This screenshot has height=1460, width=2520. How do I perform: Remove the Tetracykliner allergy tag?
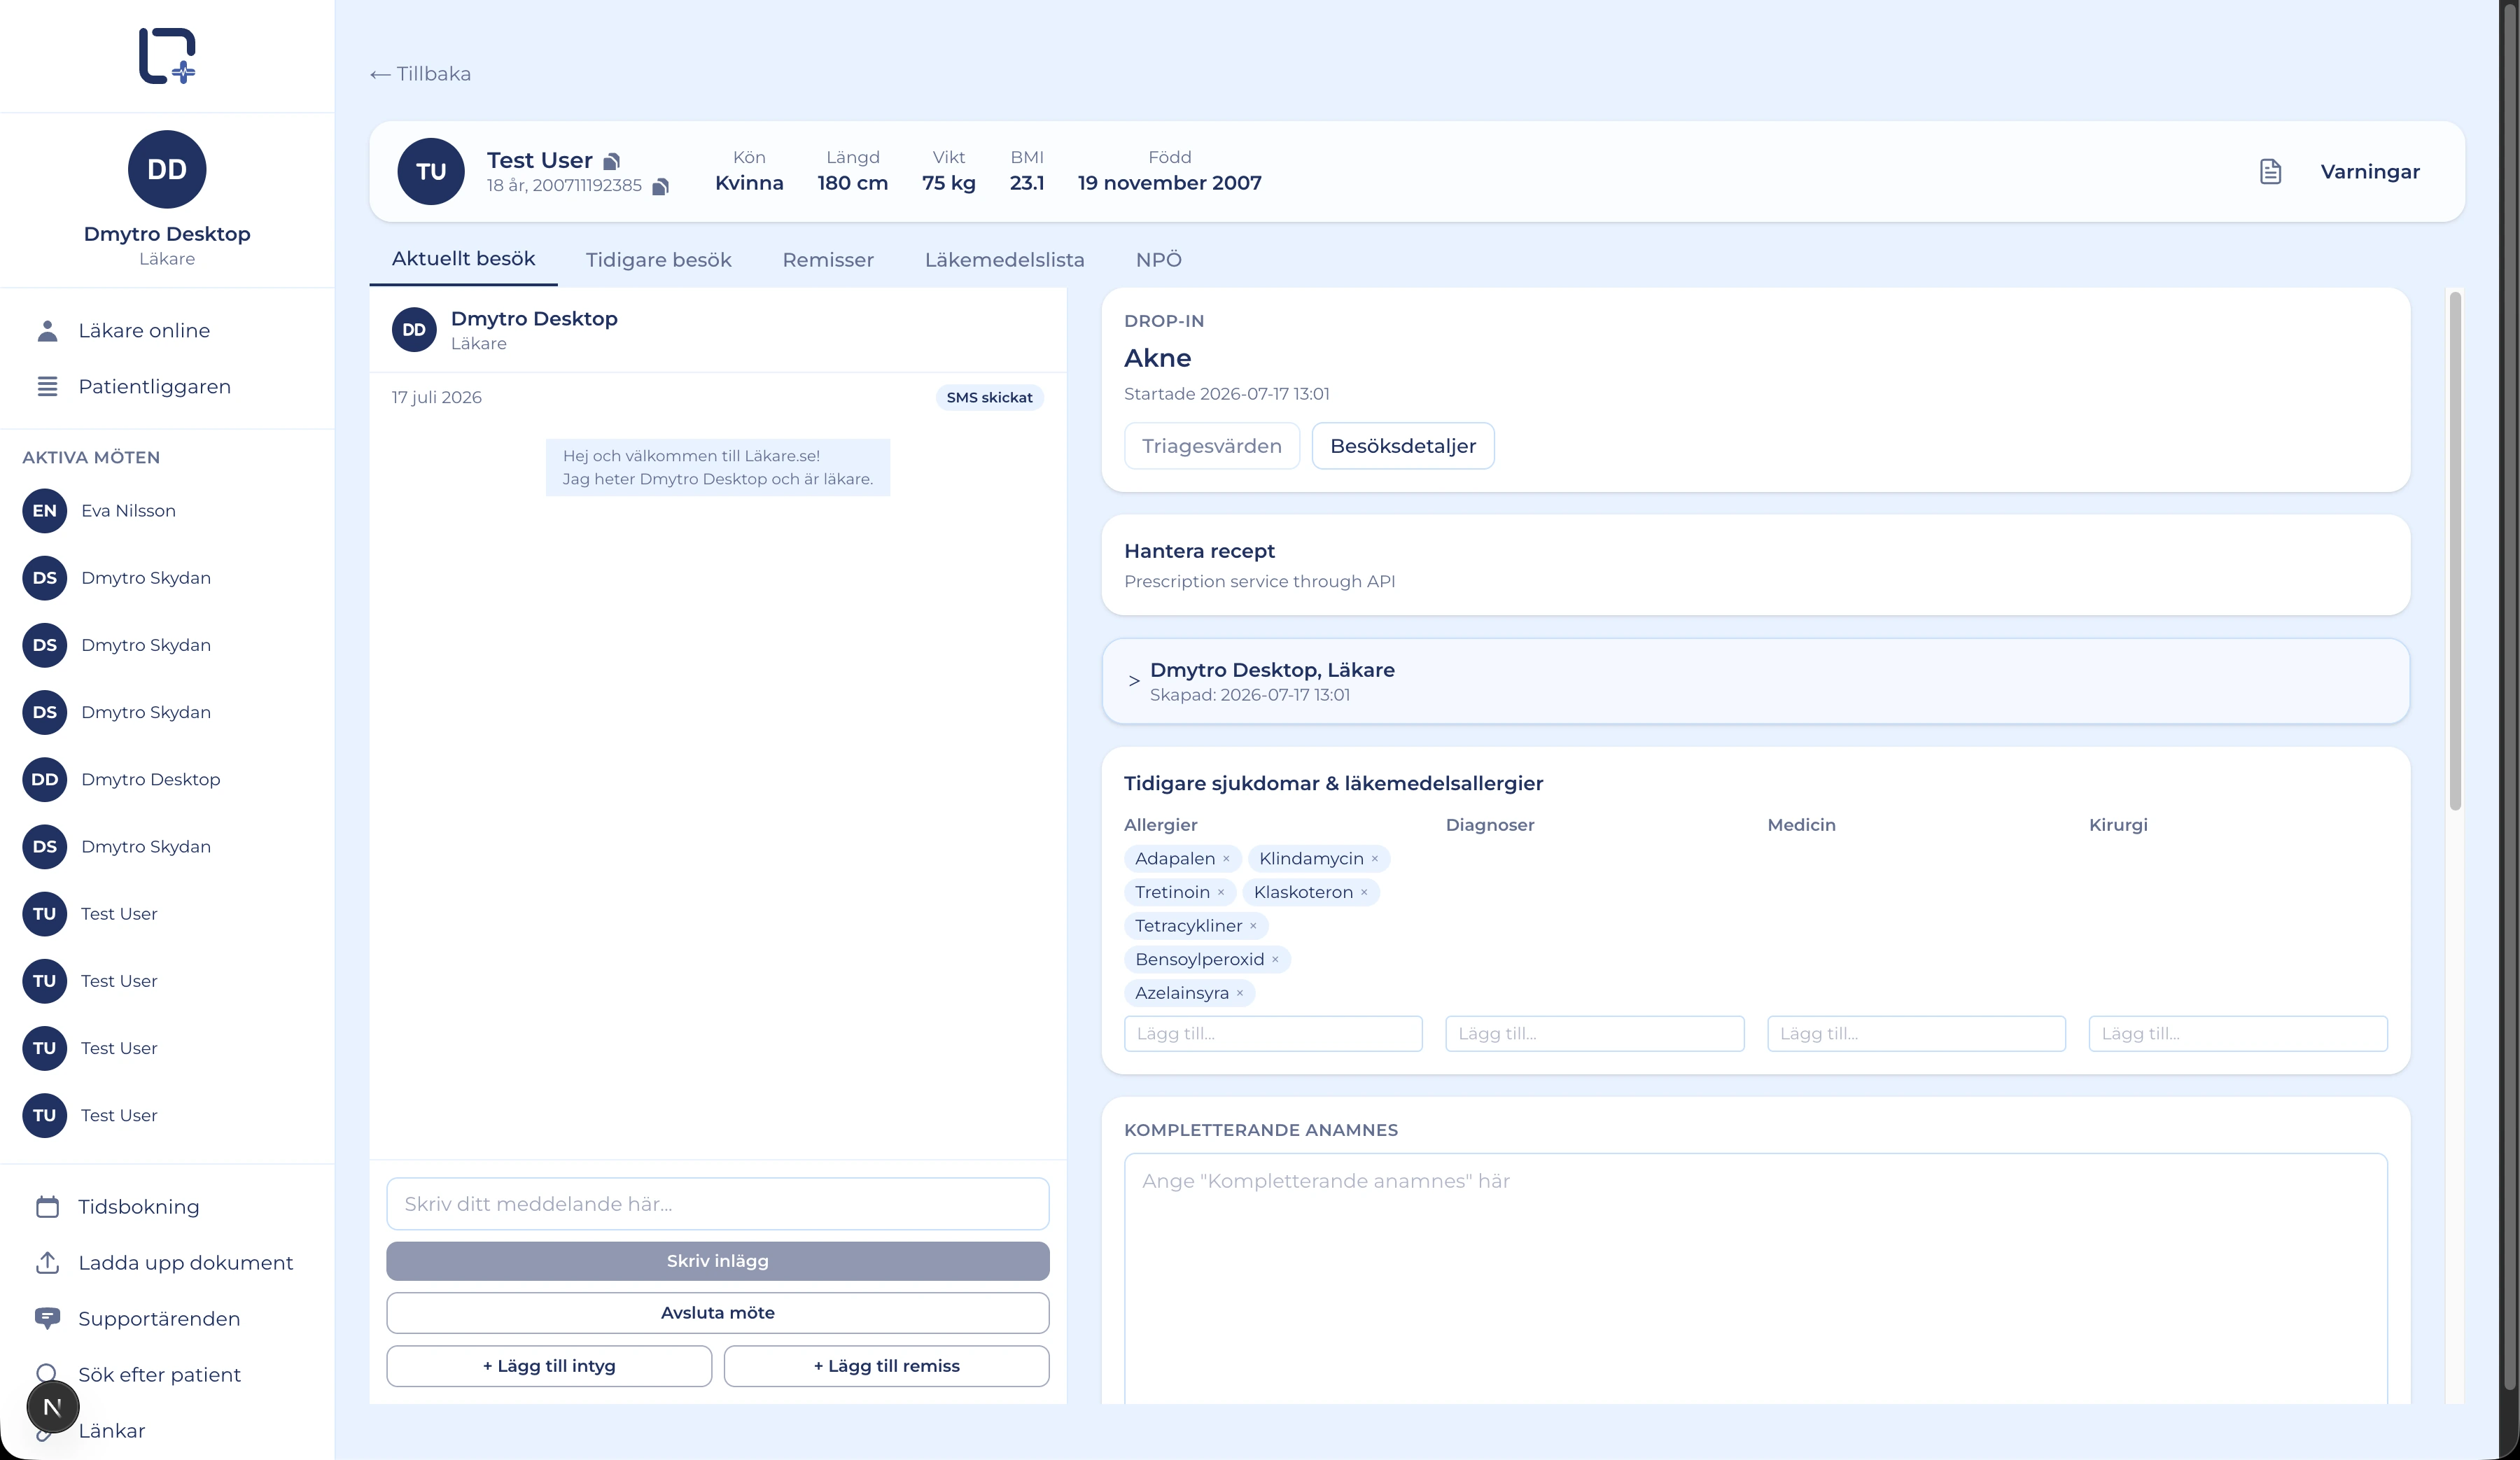(x=1253, y=926)
